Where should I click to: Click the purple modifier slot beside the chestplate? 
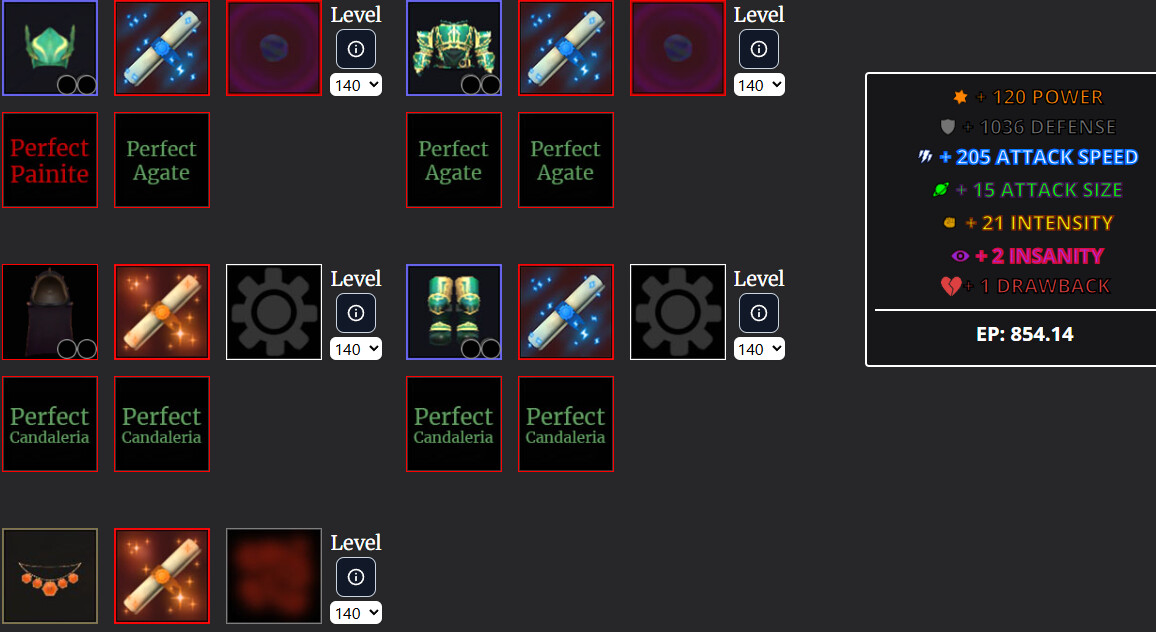click(x=678, y=48)
